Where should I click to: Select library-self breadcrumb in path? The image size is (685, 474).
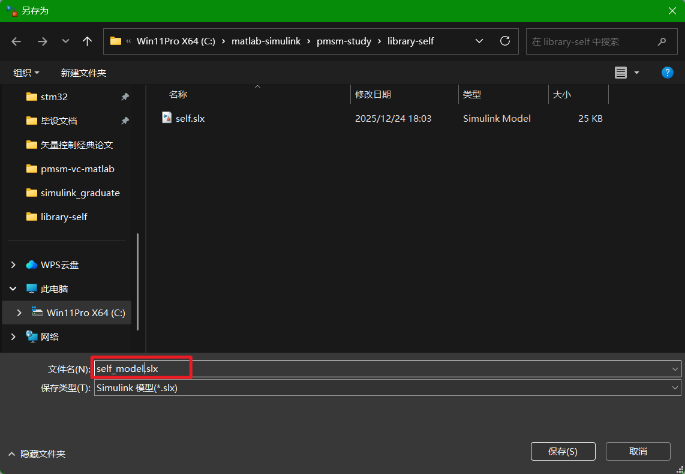(410, 42)
